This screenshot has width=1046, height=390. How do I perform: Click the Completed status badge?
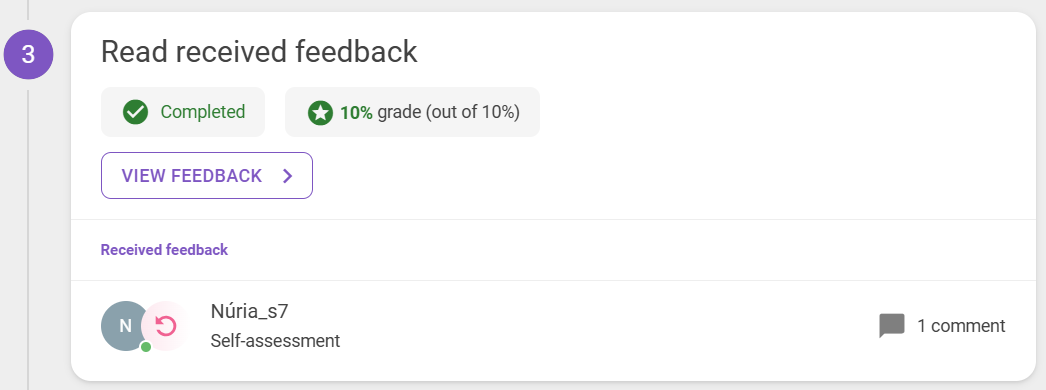(183, 112)
